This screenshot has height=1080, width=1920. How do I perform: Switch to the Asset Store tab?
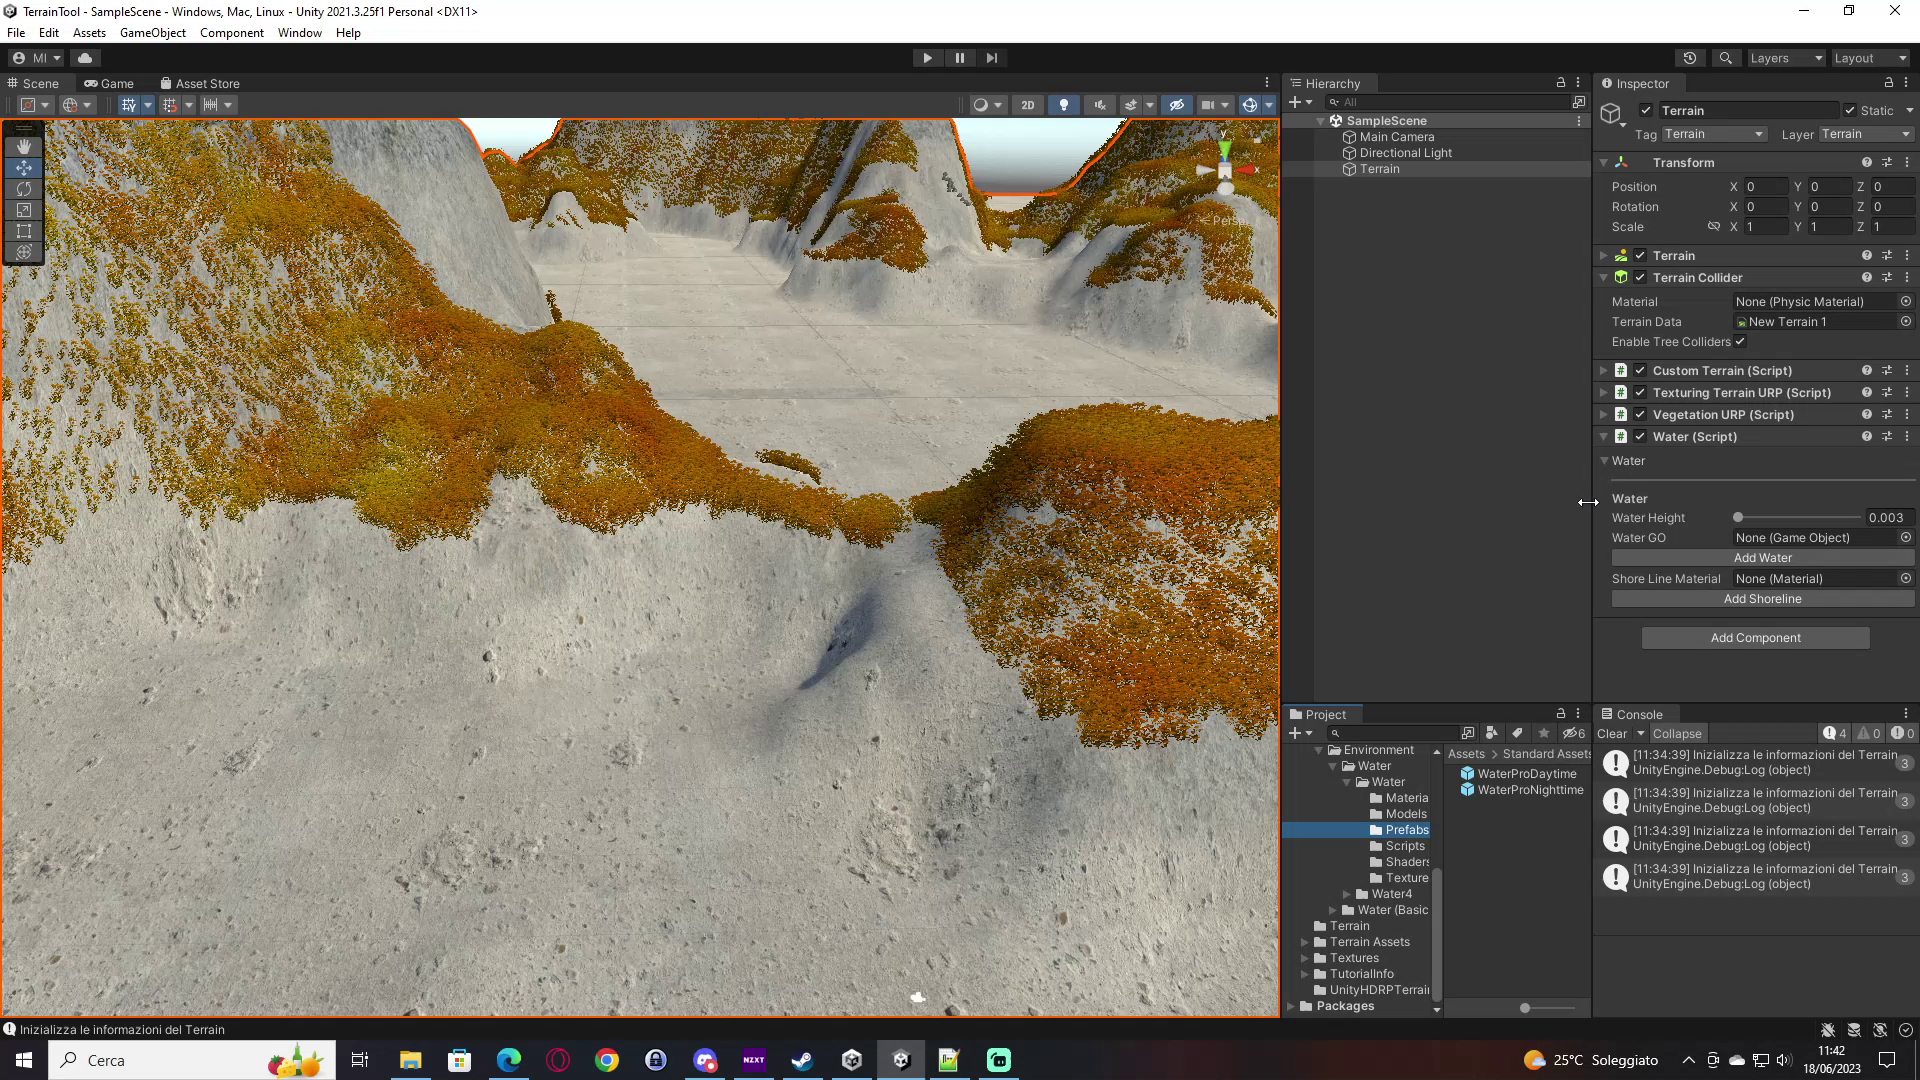click(x=200, y=83)
